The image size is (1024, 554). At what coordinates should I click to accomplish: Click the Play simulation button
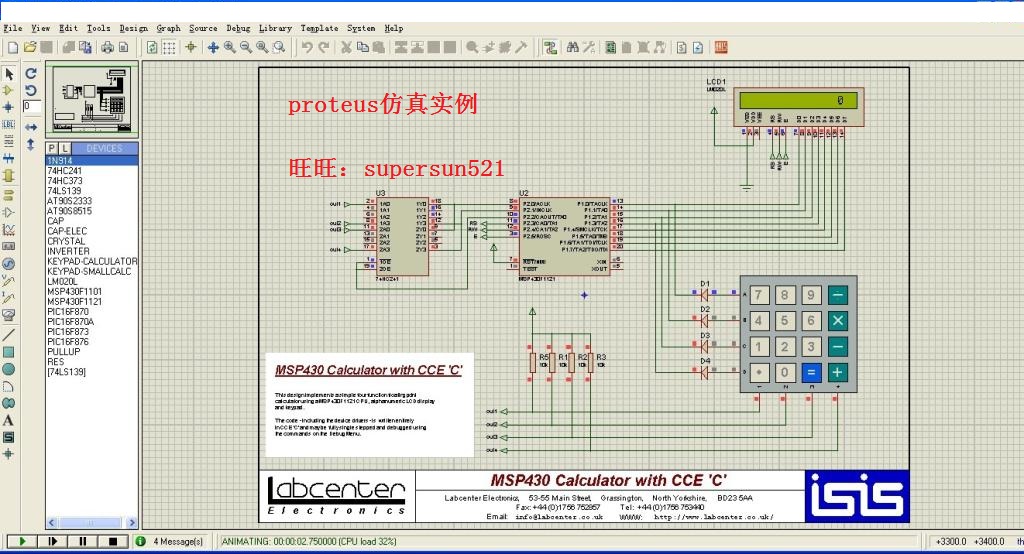[22, 541]
